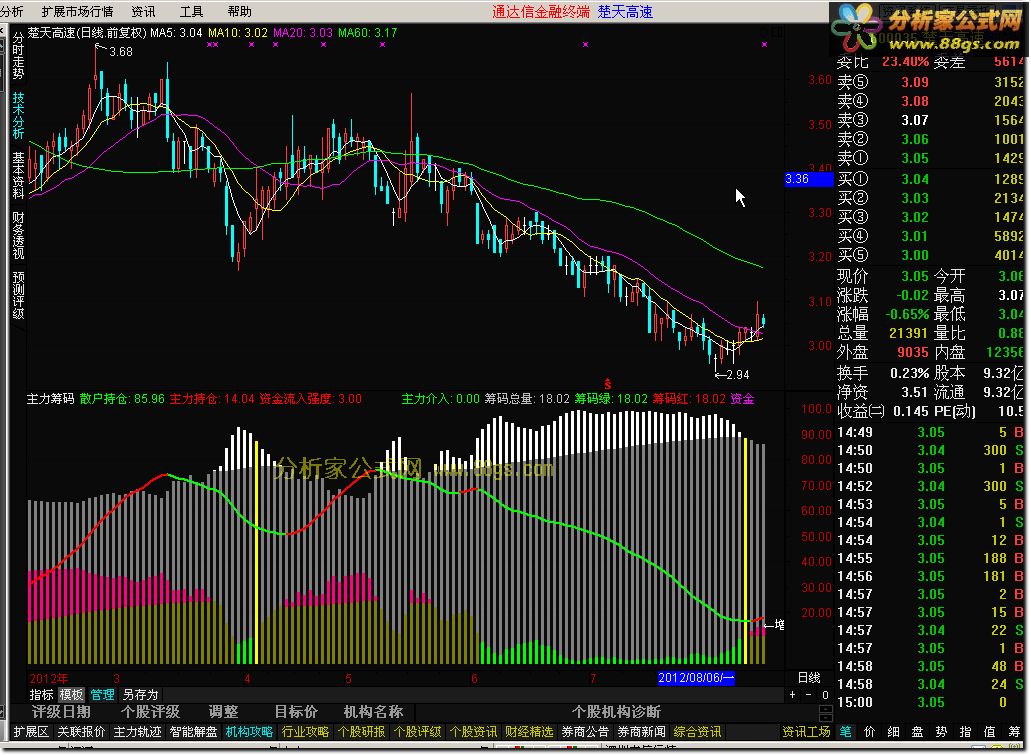
Task: Select the 个股研报 tab
Action: pos(361,731)
